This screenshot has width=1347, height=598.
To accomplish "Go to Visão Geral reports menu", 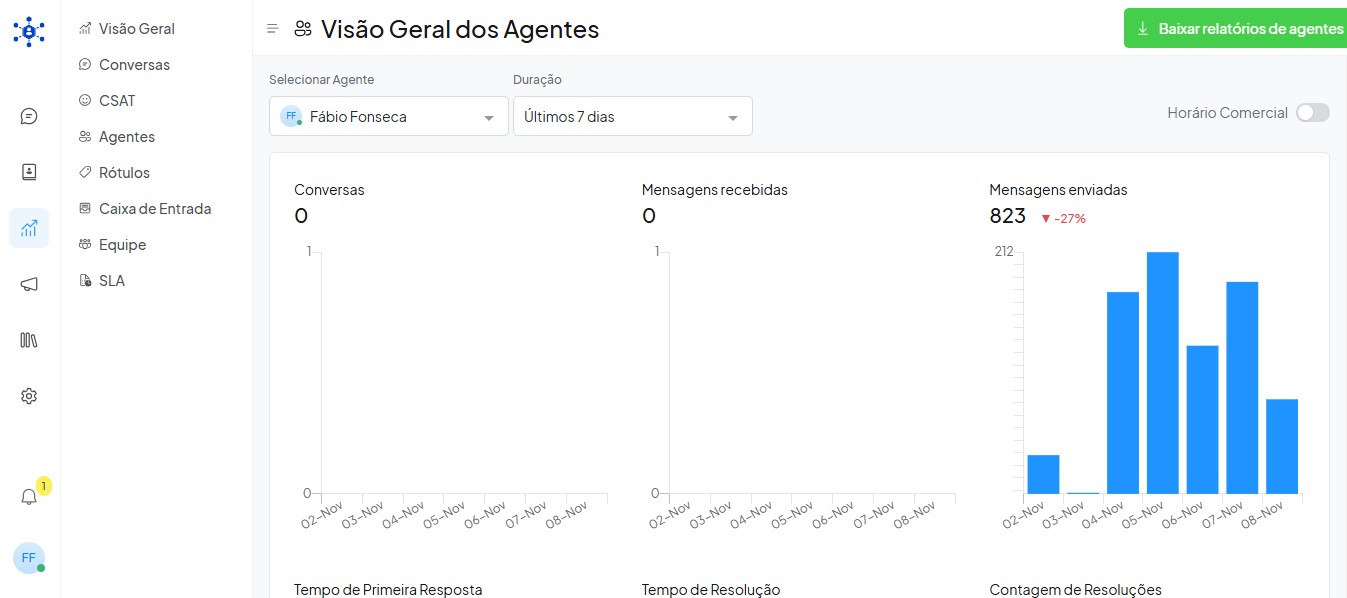I will point(136,29).
